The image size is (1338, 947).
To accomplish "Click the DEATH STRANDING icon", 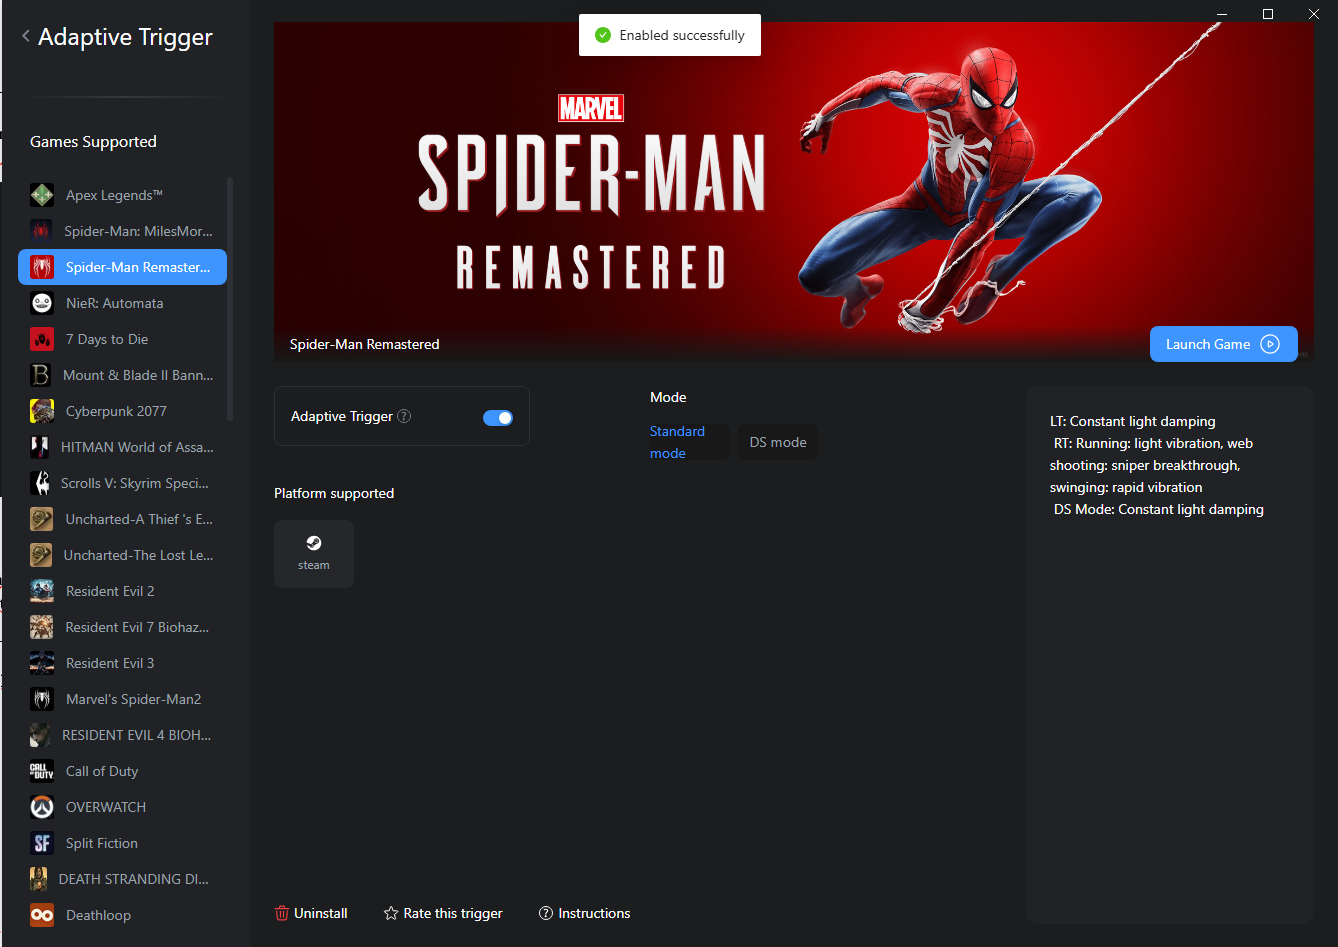I will [x=39, y=879].
